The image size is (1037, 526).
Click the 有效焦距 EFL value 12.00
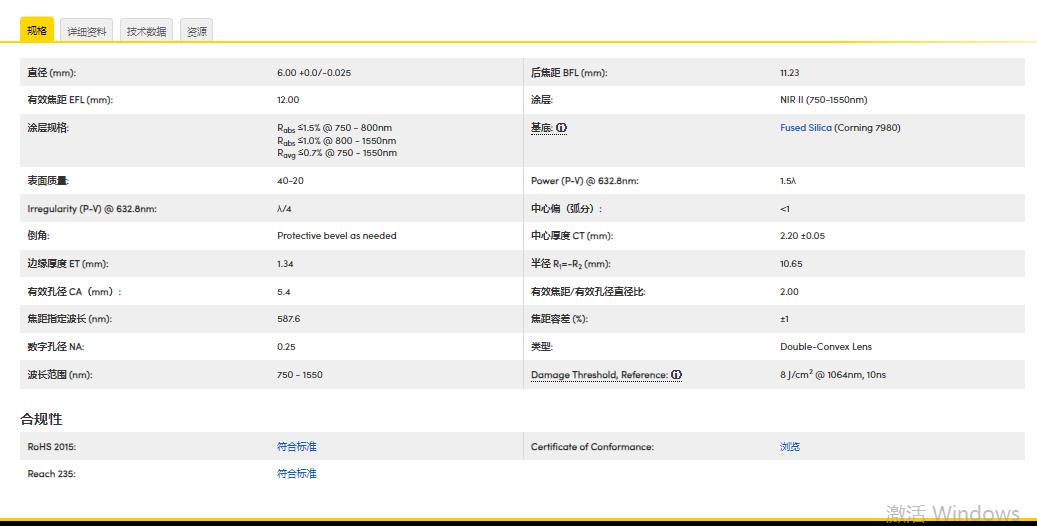pyautogui.click(x=288, y=100)
